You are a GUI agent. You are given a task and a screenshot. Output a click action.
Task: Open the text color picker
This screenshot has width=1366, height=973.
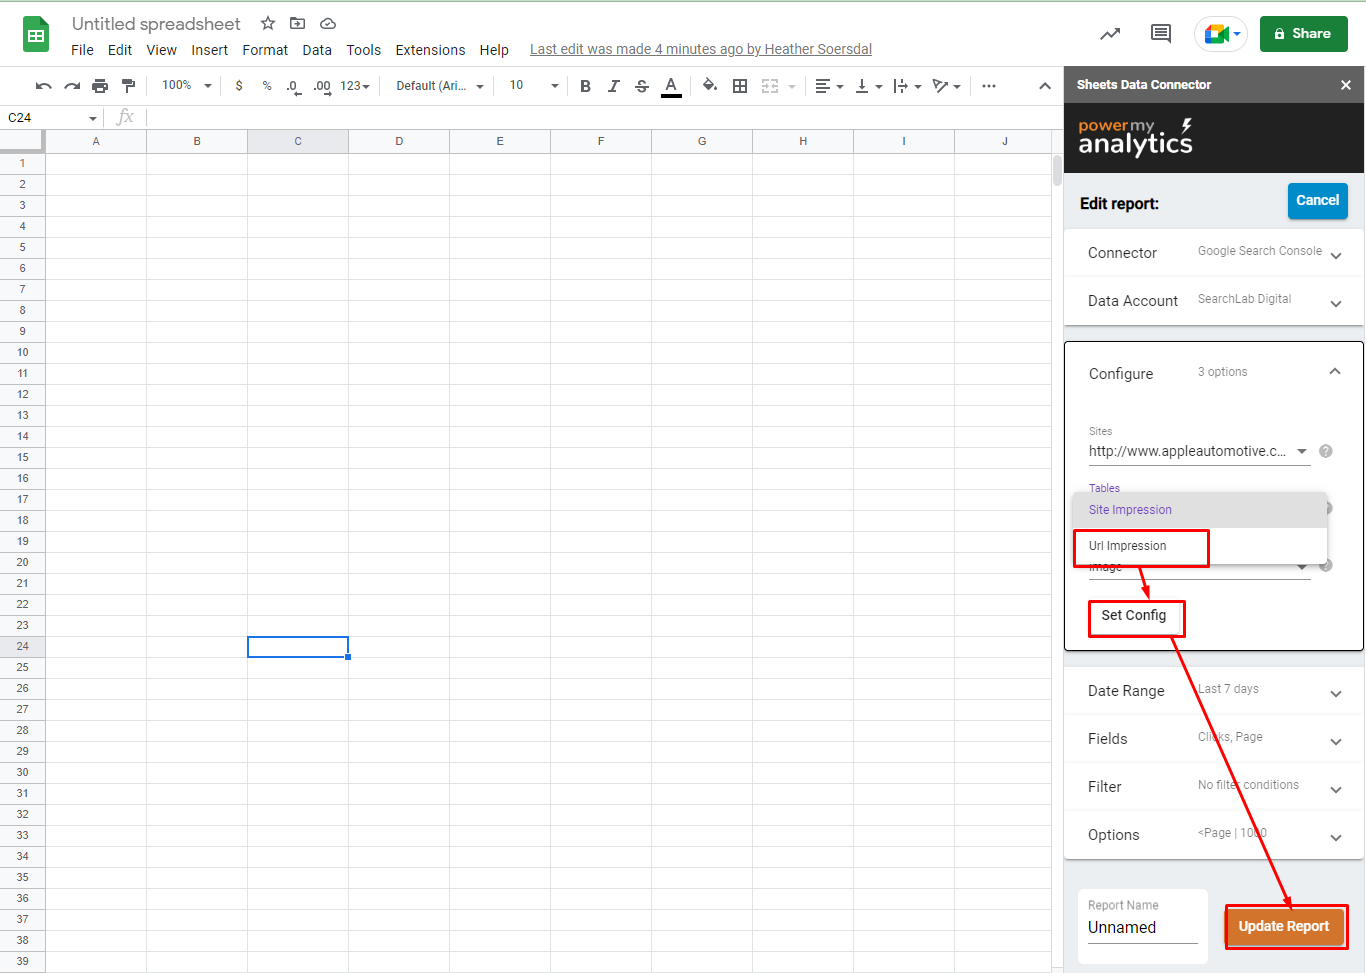tap(672, 86)
